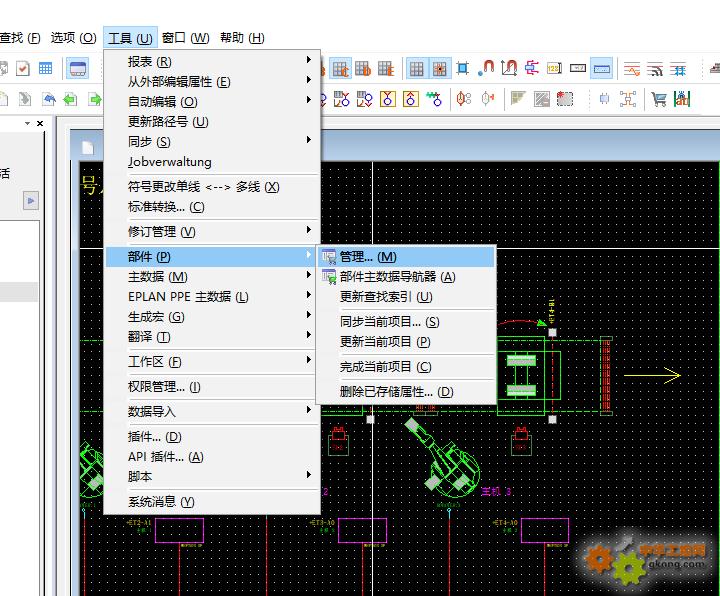Click the blue table grid icon

click(45, 69)
